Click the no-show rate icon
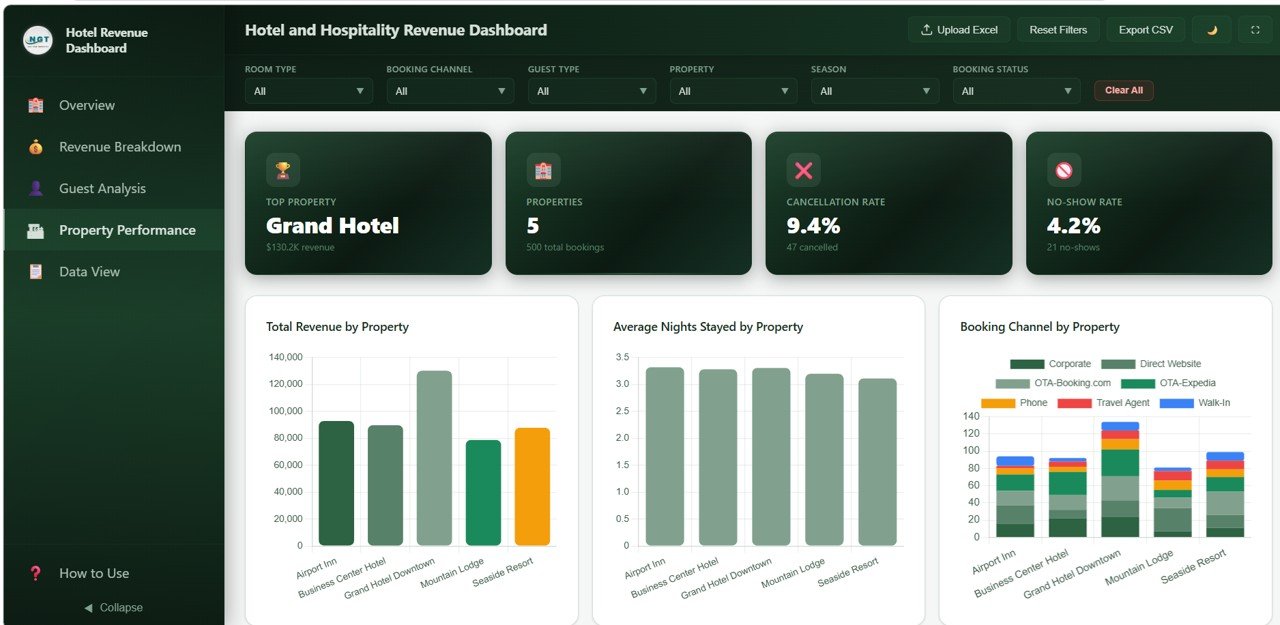 tap(1063, 169)
